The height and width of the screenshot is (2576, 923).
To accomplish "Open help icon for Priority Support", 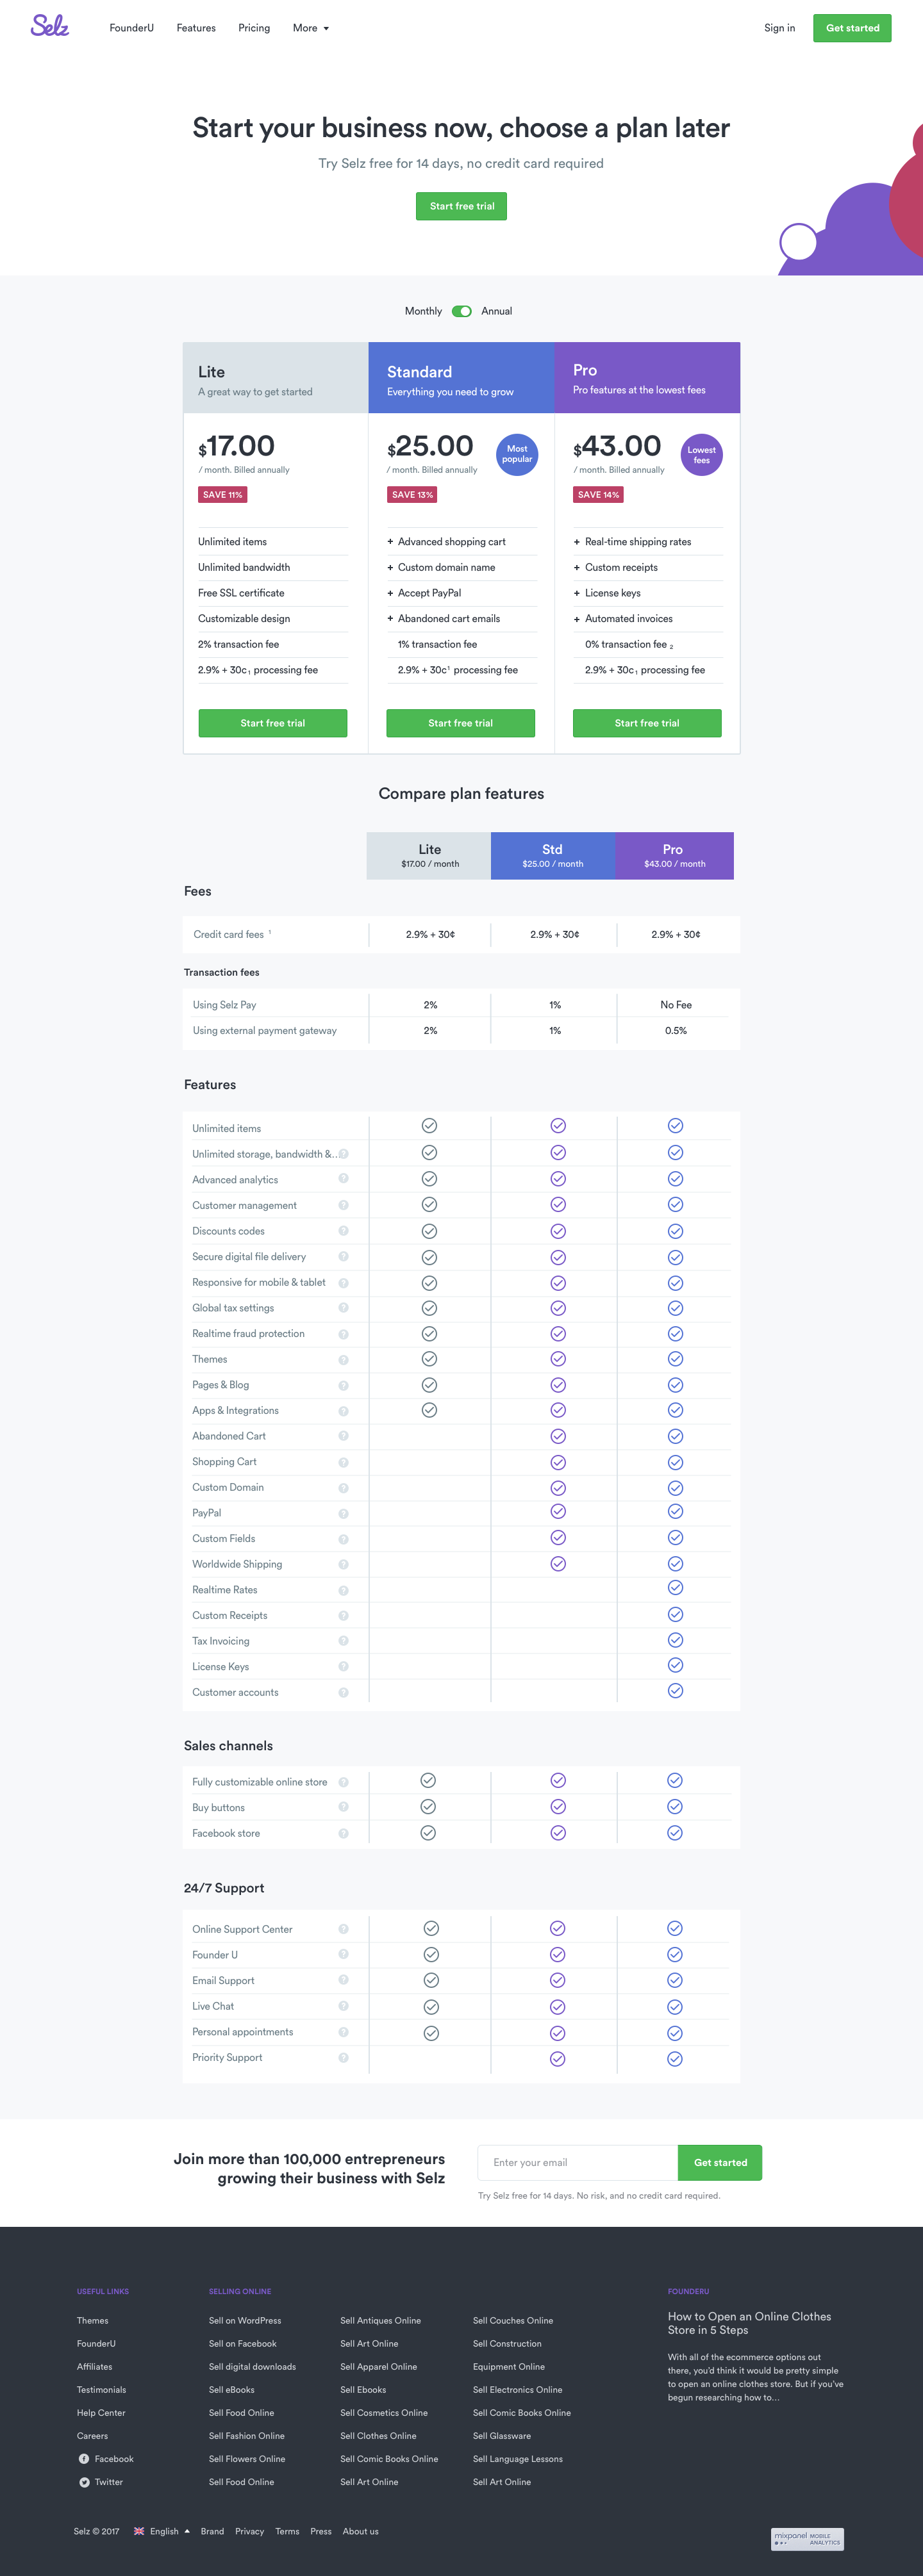I will [x=343, y=2057].
